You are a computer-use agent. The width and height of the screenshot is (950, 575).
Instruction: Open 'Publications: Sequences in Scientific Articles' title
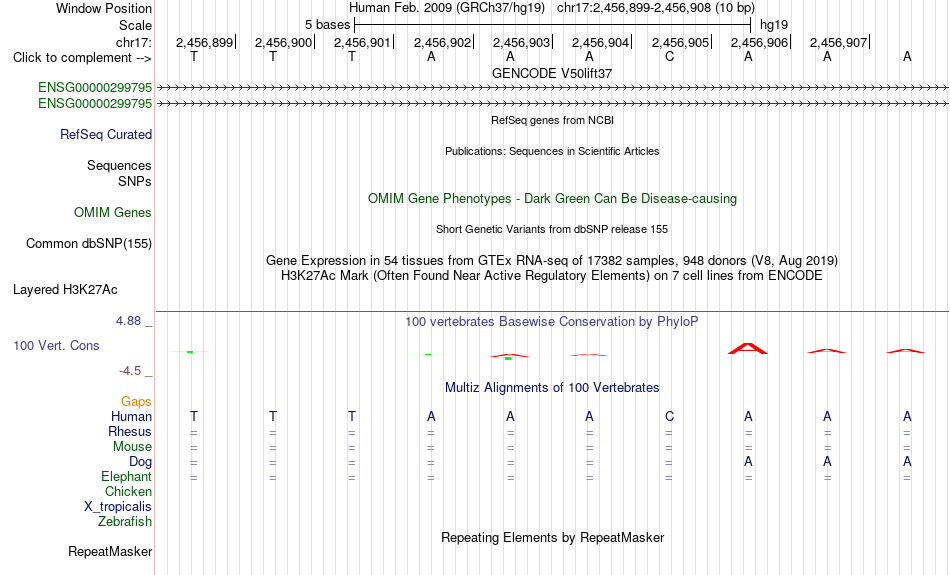[552, 151]
